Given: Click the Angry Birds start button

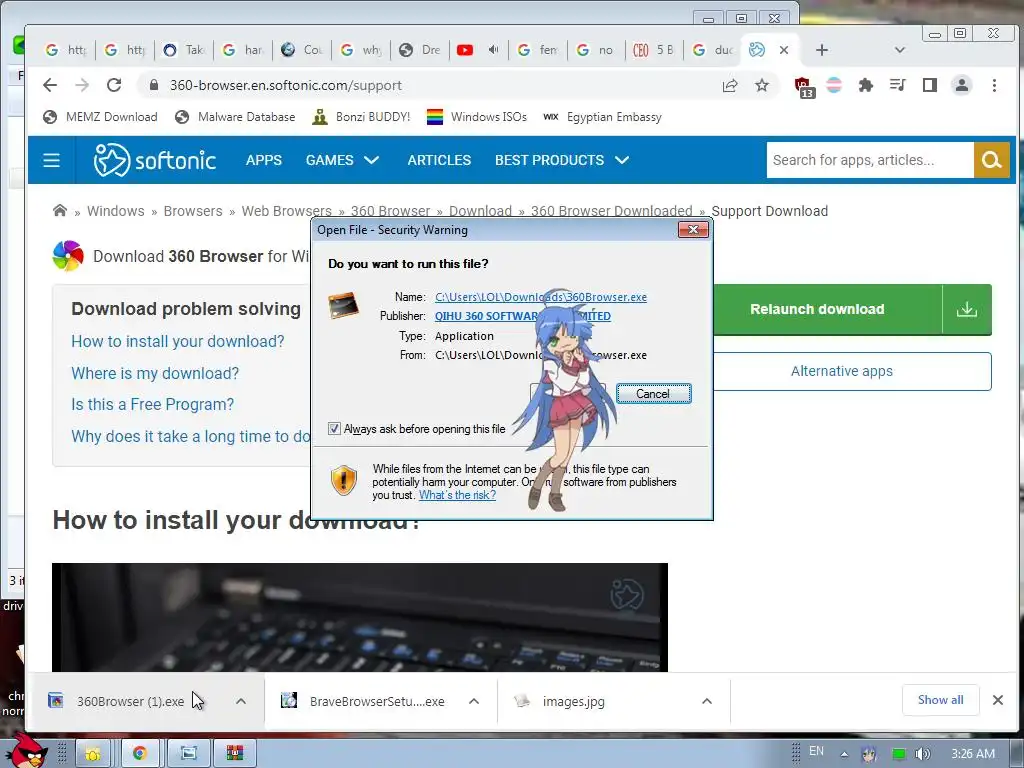Looking at the screenshot, I should pos(27,749).
